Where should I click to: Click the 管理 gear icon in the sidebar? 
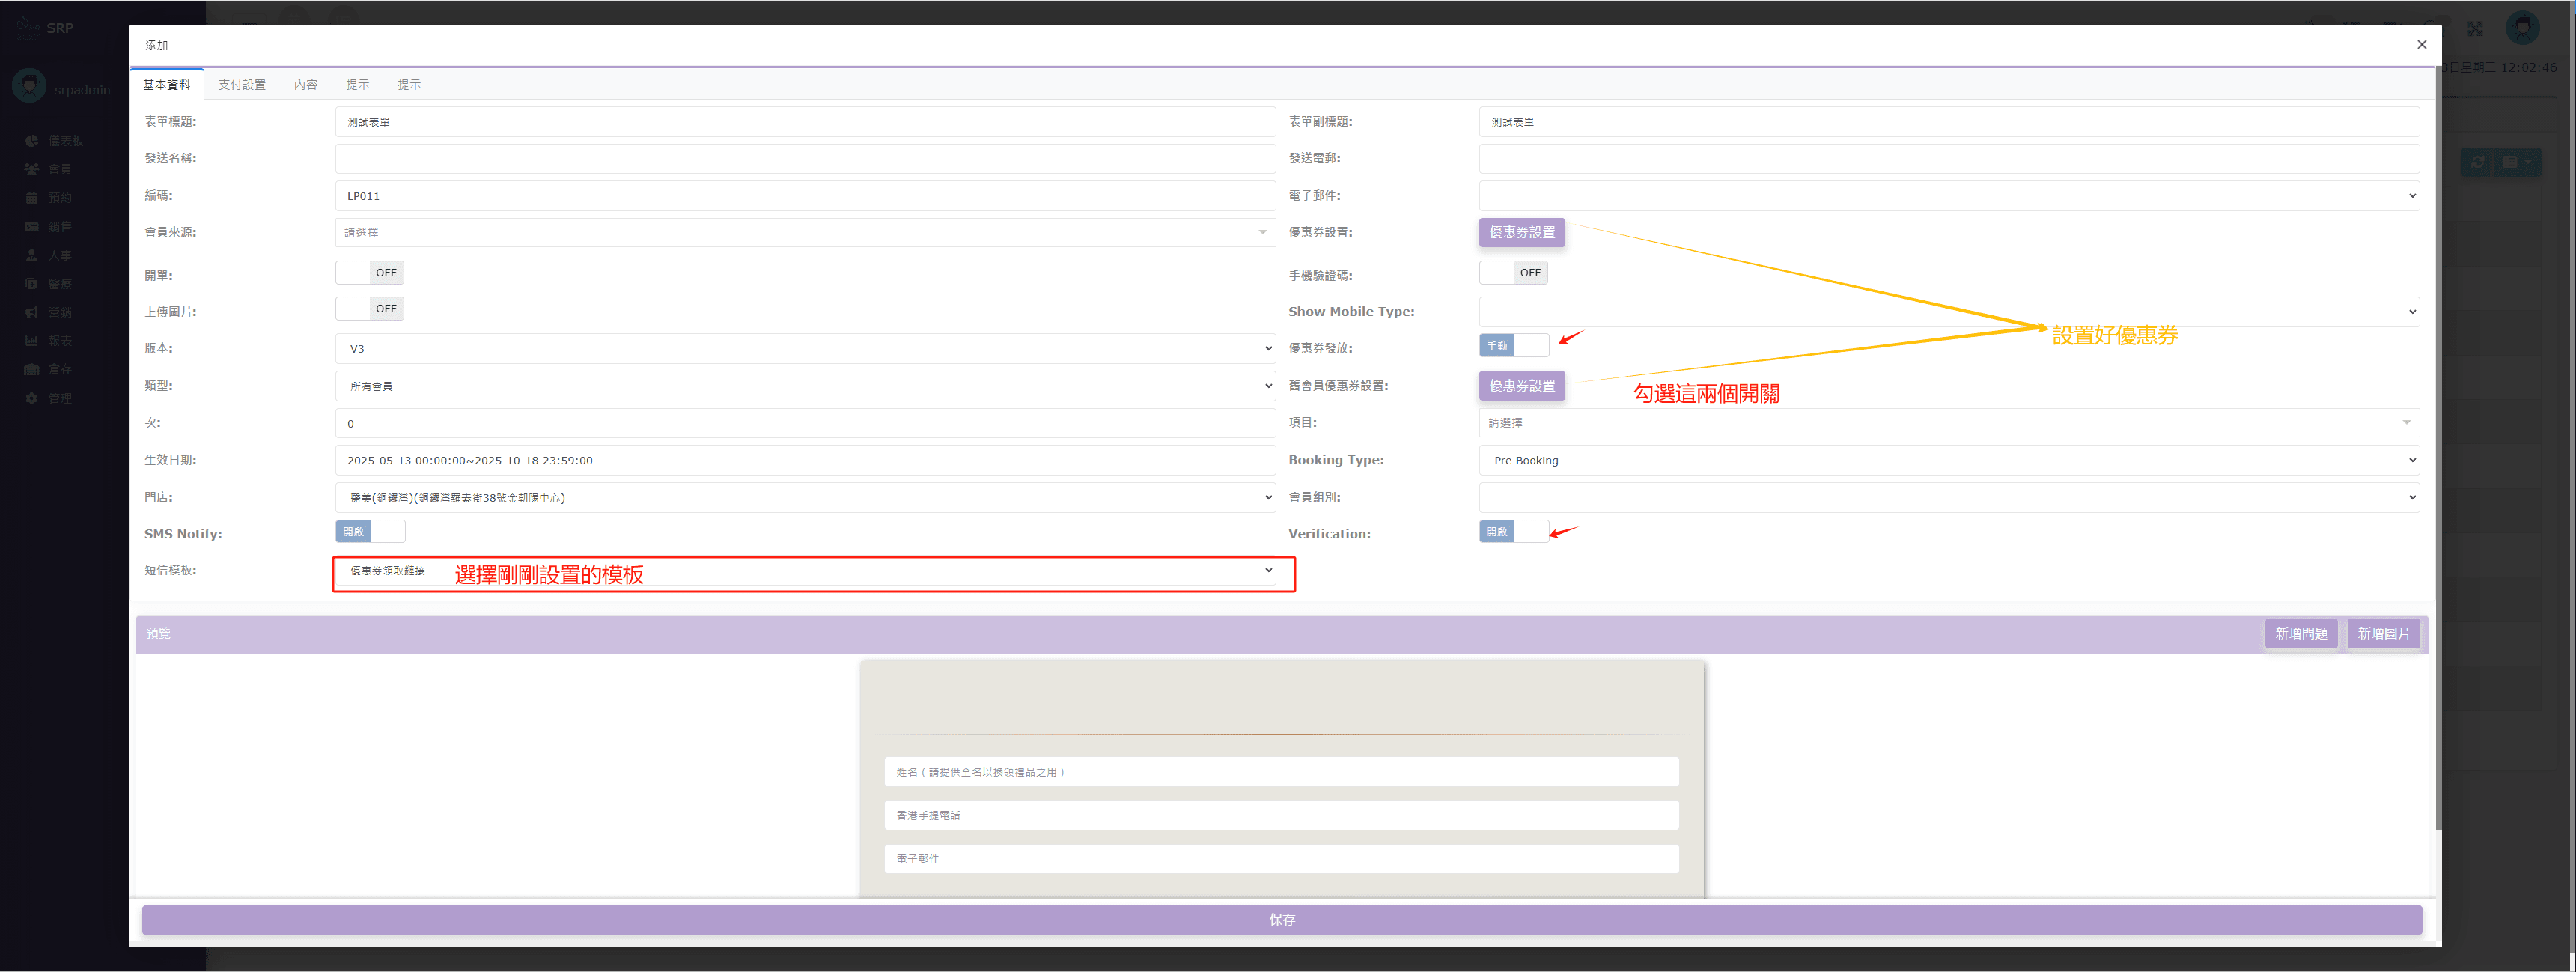coord(32,398)
